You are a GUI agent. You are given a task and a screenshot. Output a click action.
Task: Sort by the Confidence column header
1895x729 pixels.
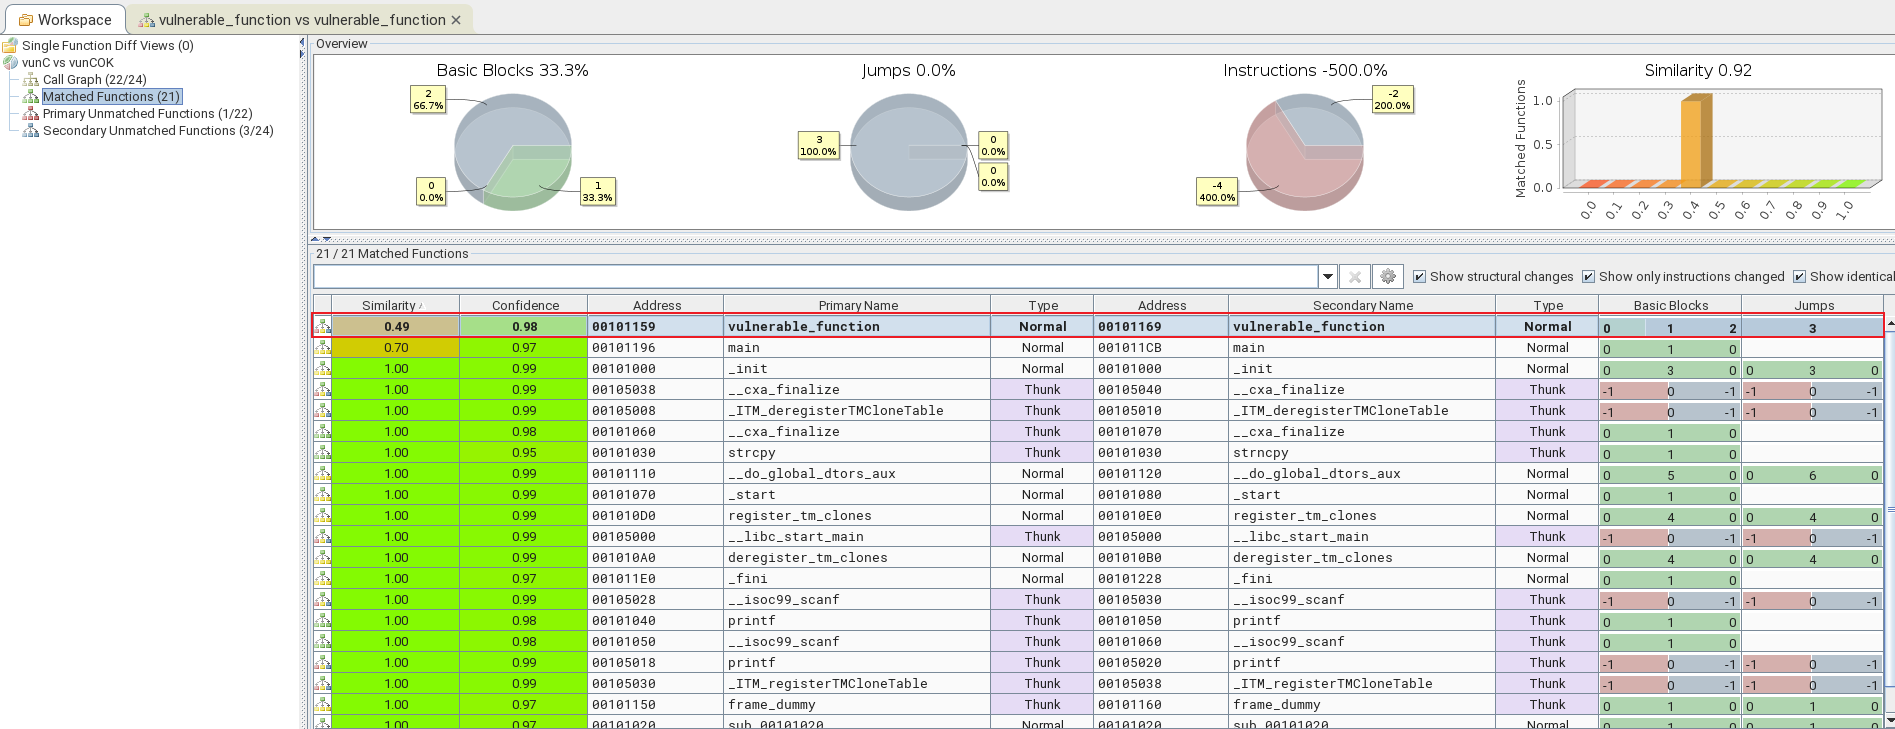click(524, 305)
